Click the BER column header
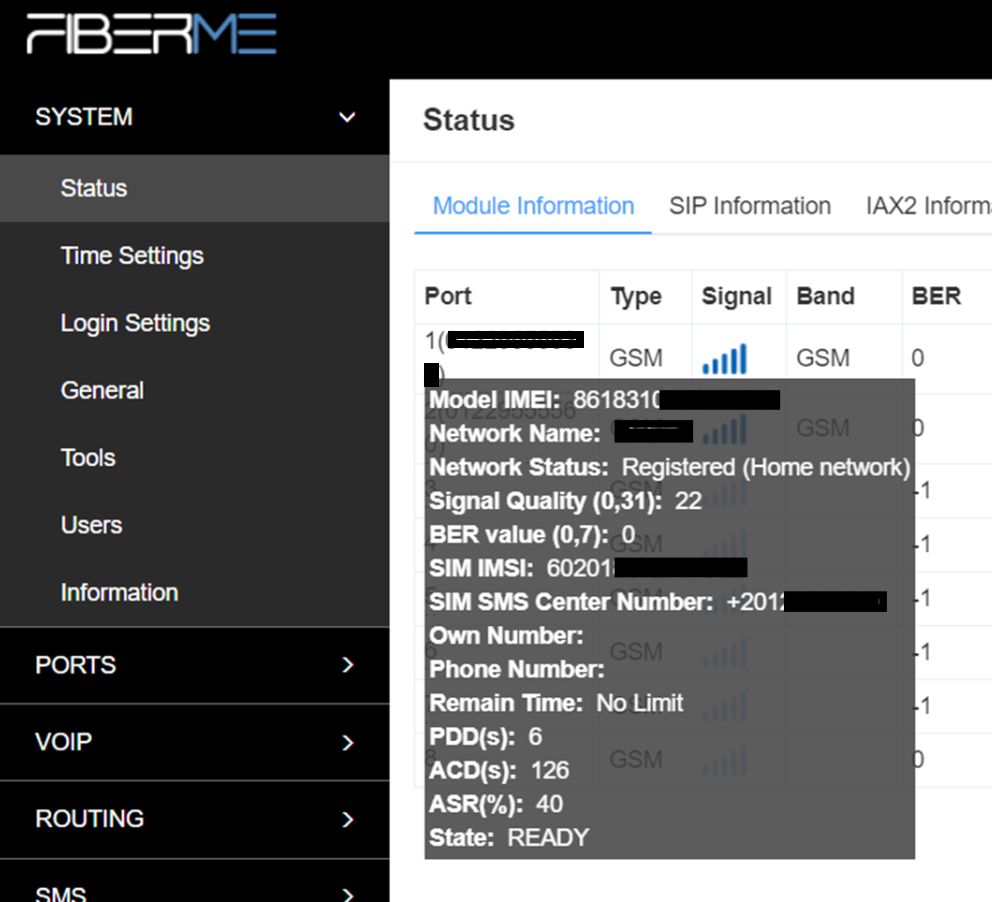 (936, 296)
